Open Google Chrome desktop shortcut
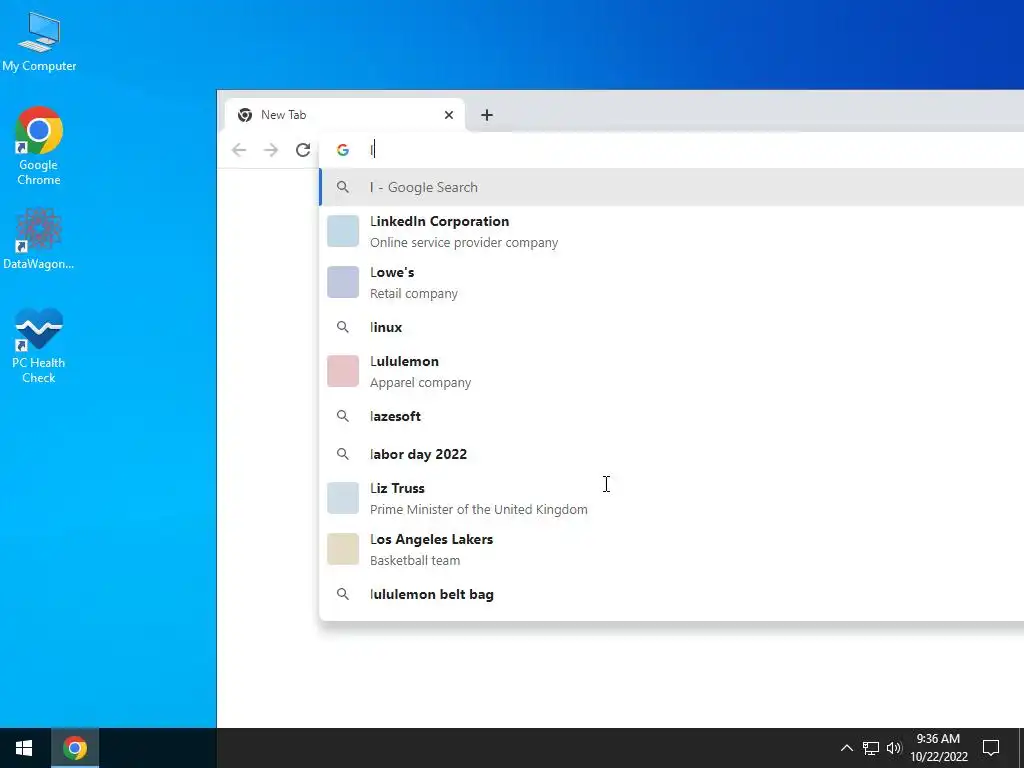Image resolution: width=1024 pixels, height=768 pixels. coord(39,146)
